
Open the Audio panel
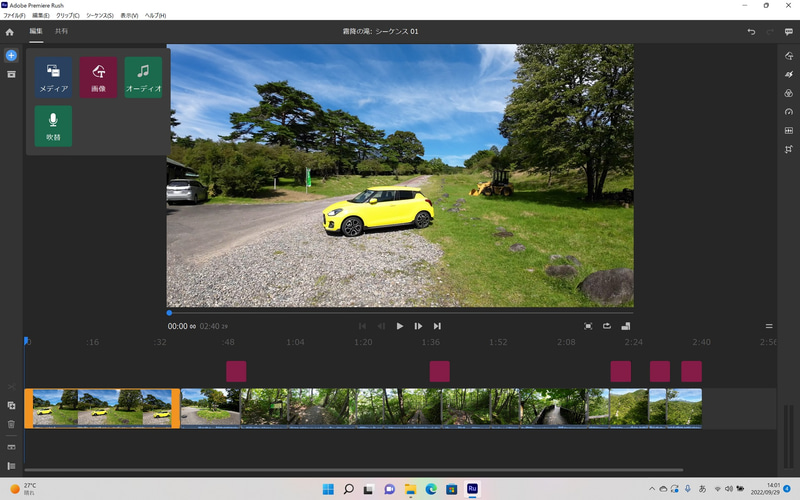pyautogui.click(x=789, y=131)
